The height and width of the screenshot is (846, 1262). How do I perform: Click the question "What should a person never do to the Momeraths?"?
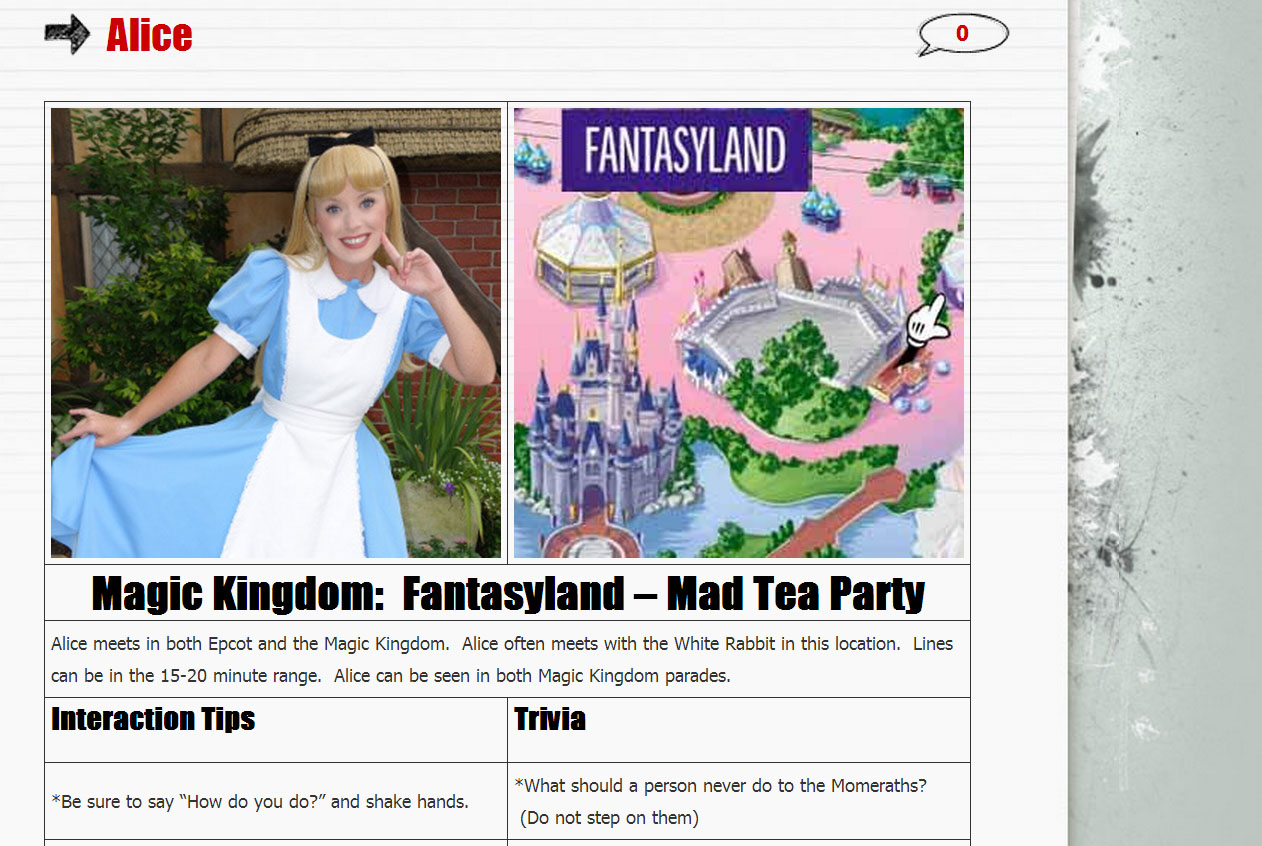(721, 786)
